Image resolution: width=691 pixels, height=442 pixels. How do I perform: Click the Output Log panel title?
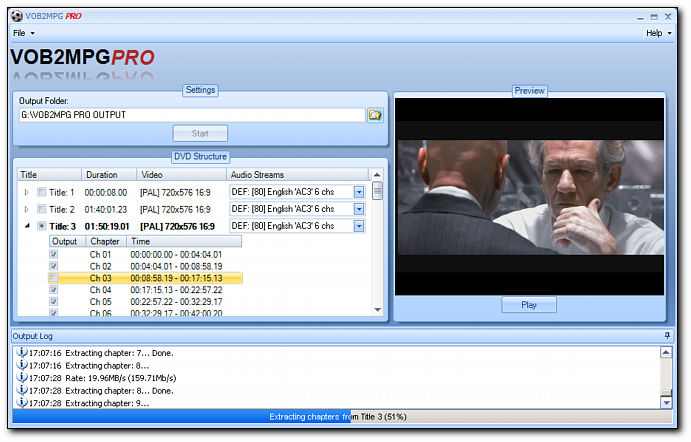click(x=32, y=336)
